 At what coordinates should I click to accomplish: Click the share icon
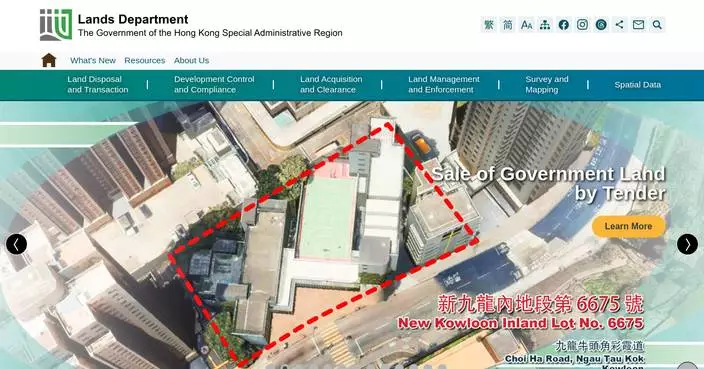[x=620, y=25]
